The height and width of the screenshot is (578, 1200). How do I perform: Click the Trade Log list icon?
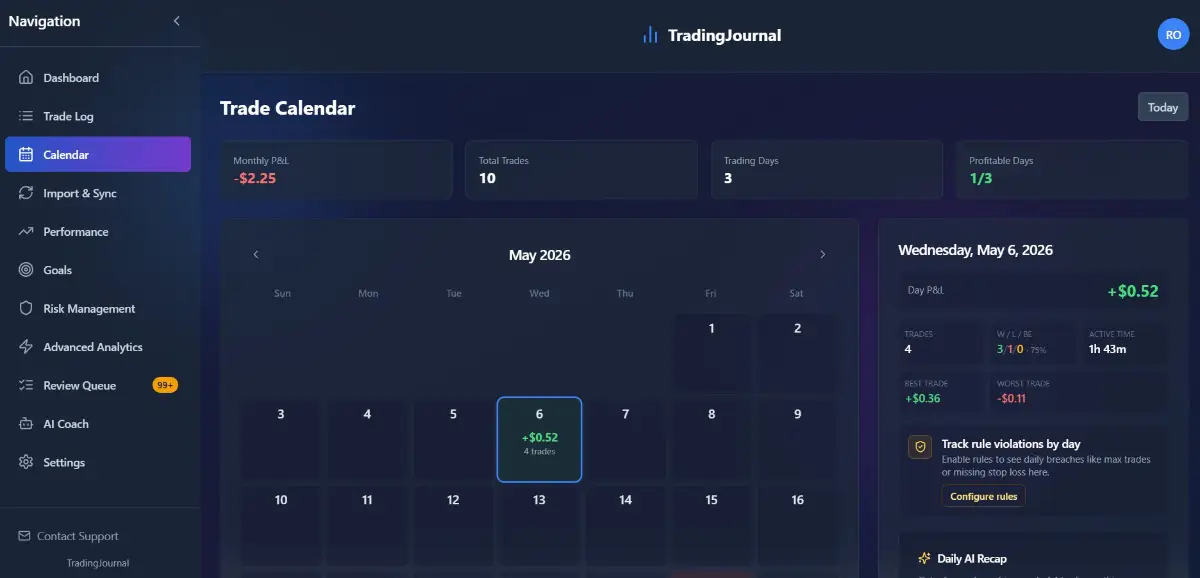(x=26, y=116)
